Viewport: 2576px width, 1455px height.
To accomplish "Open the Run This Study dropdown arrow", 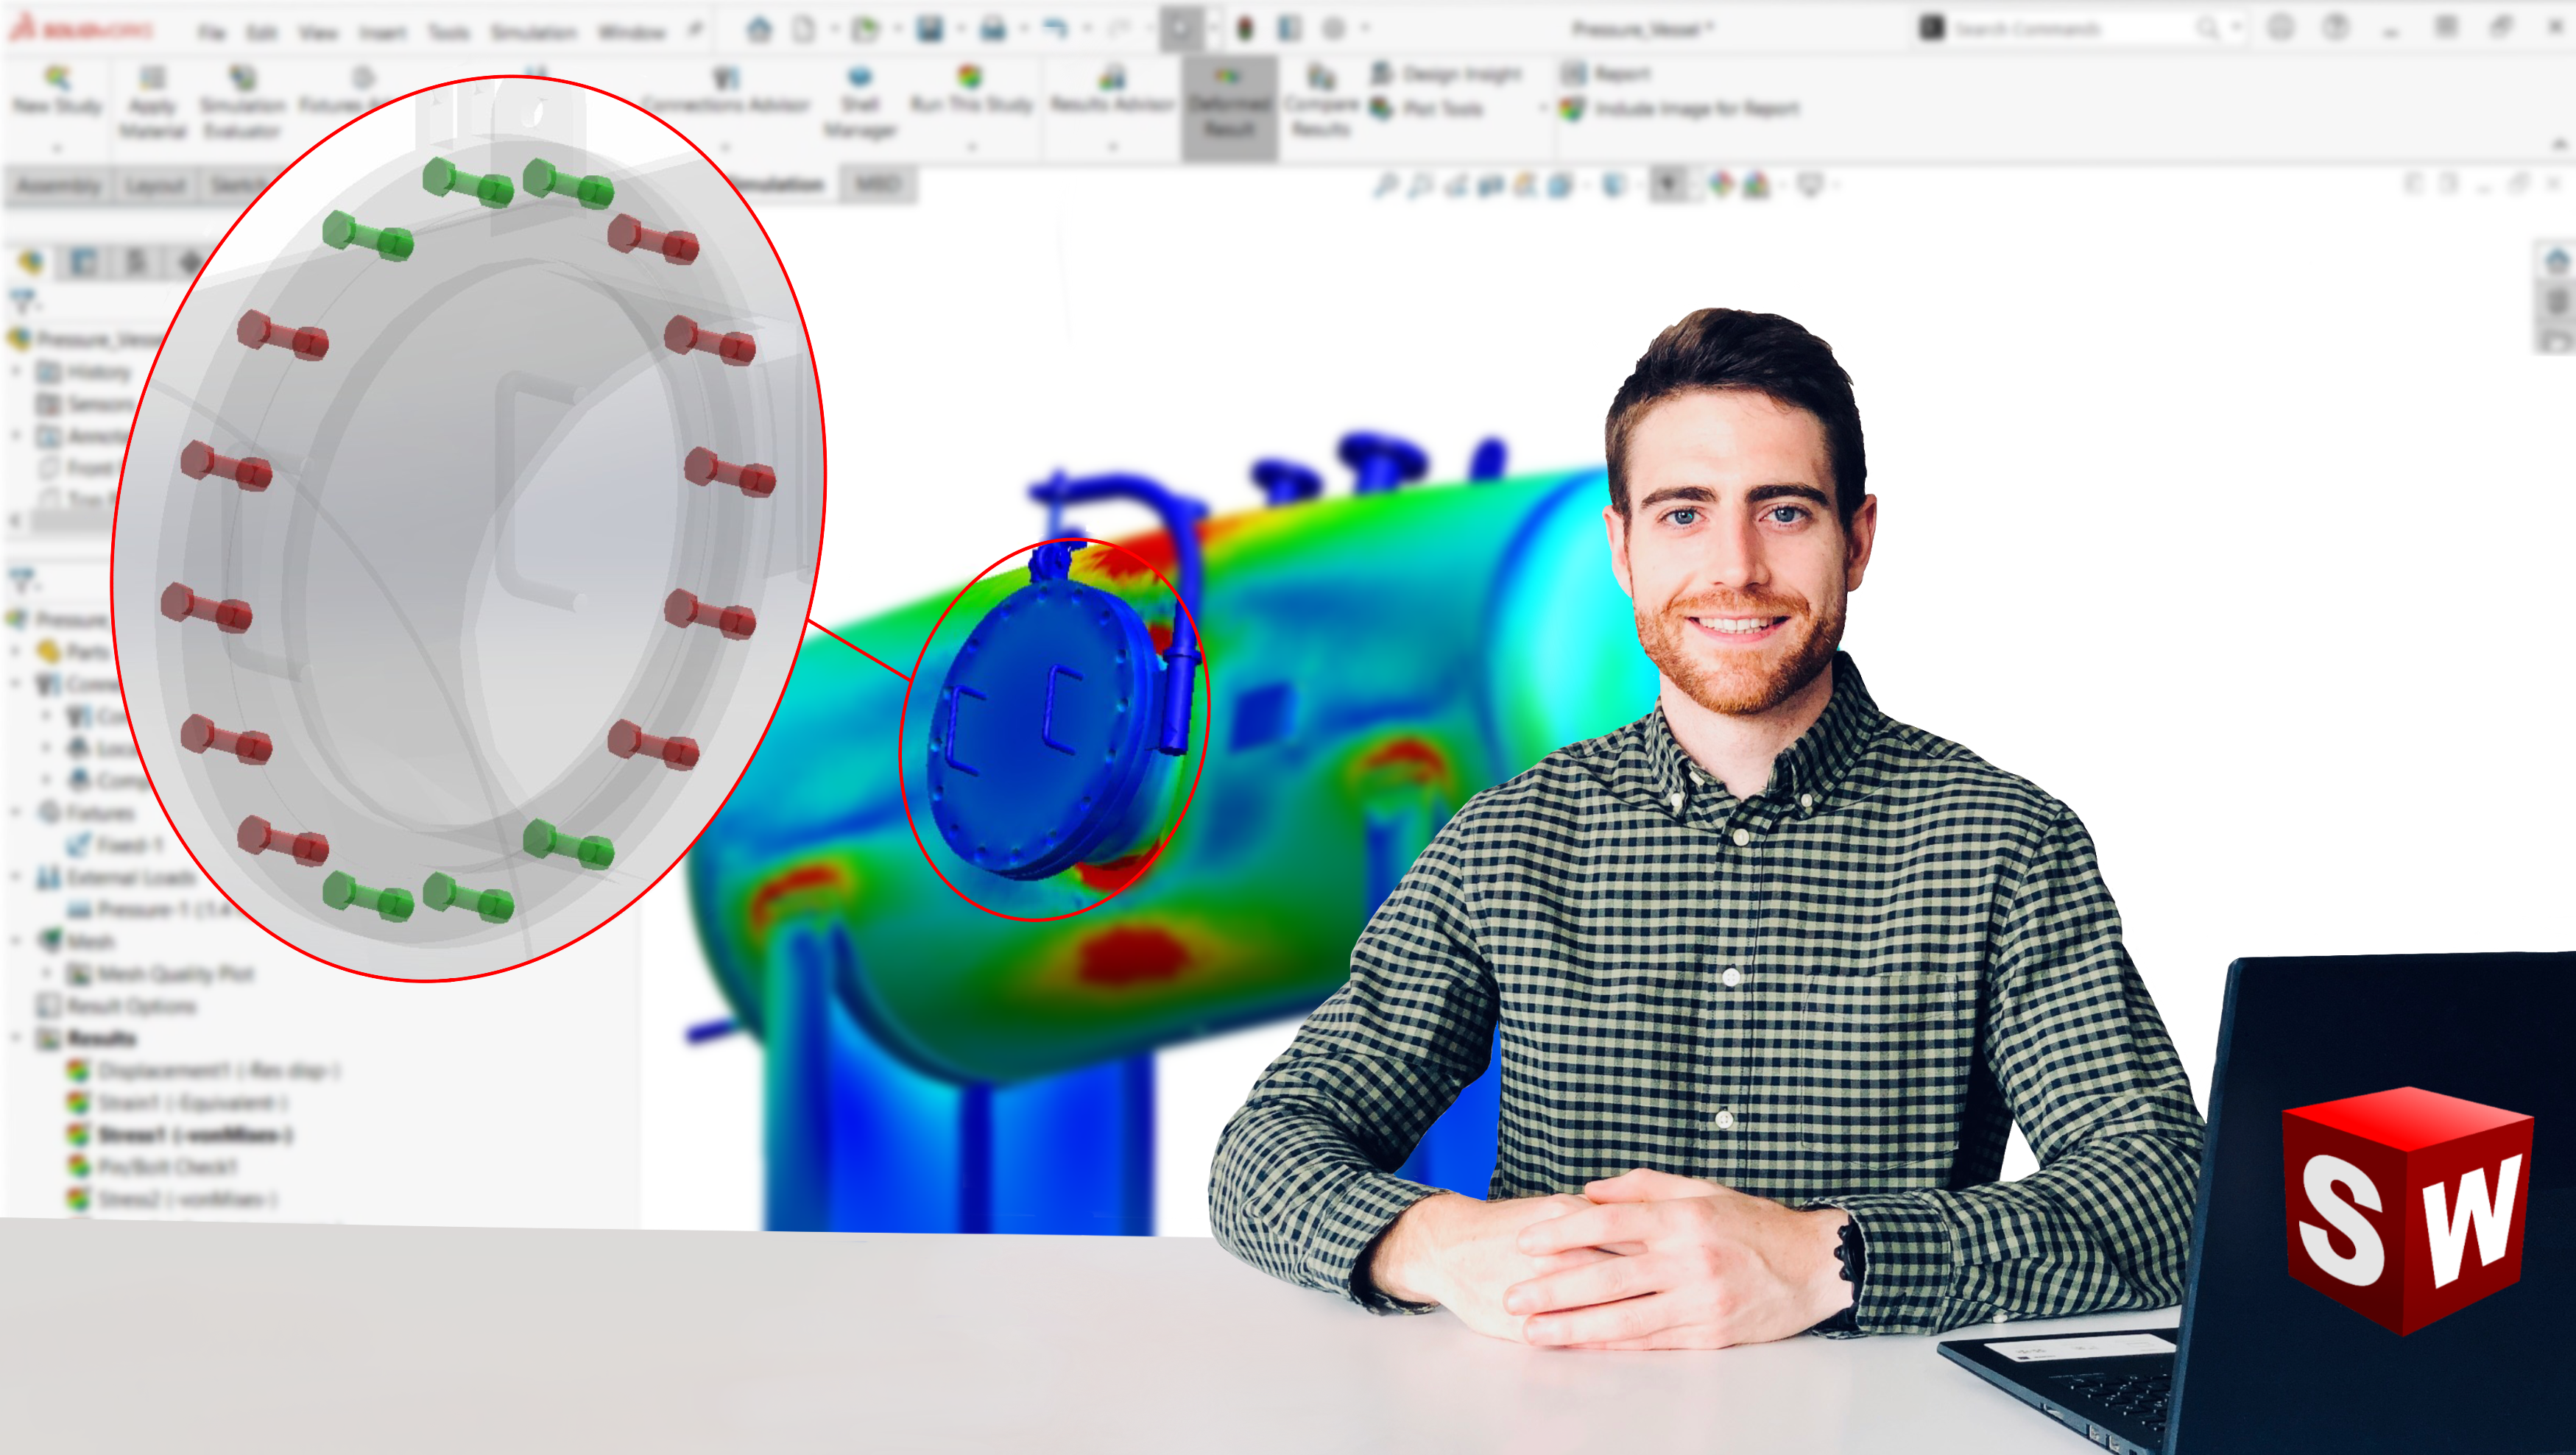I will pos(971,147).
